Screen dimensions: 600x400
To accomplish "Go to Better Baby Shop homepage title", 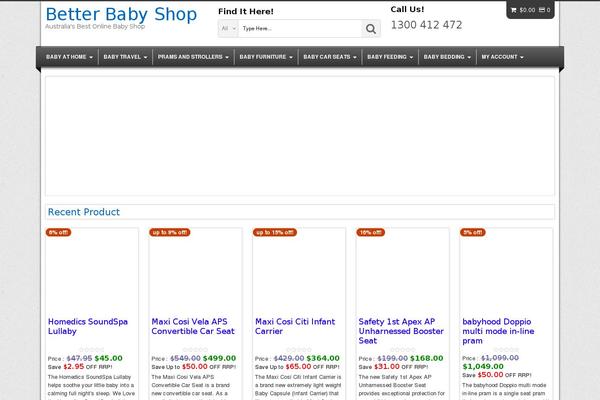I will click(121, 15).
